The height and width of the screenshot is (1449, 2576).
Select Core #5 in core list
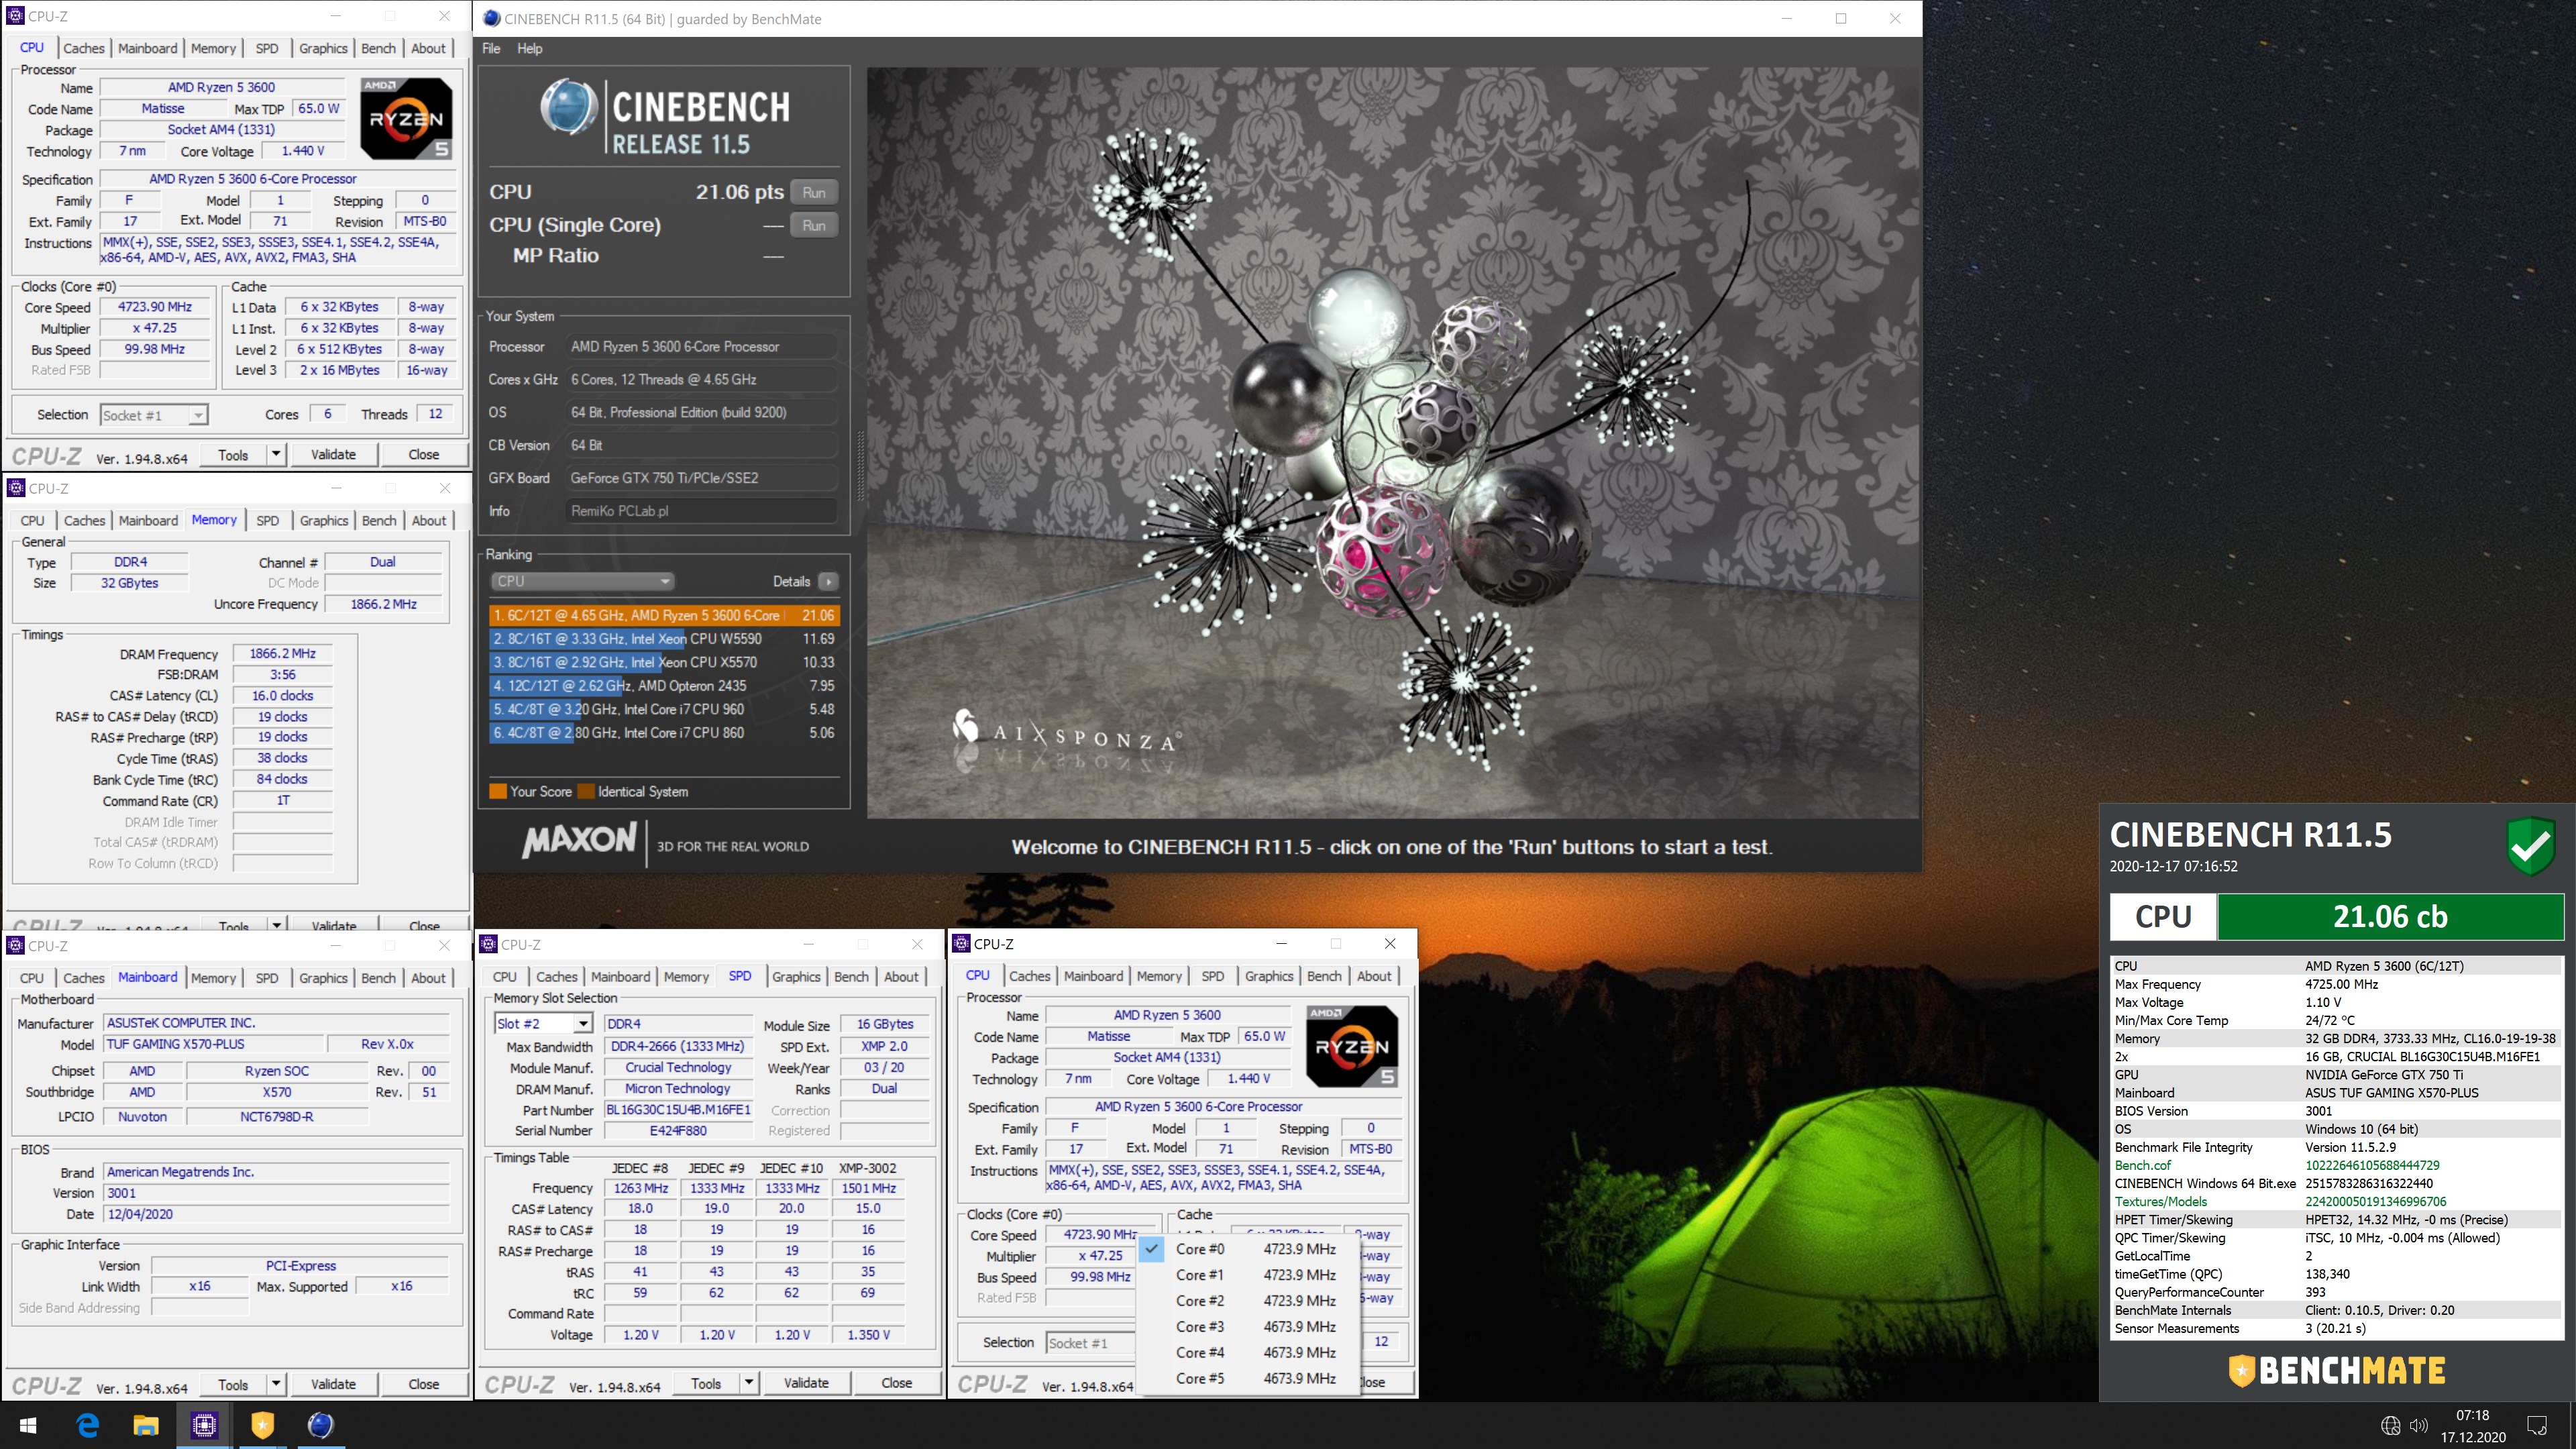pyautogui.click(x=1248, y=1378)
